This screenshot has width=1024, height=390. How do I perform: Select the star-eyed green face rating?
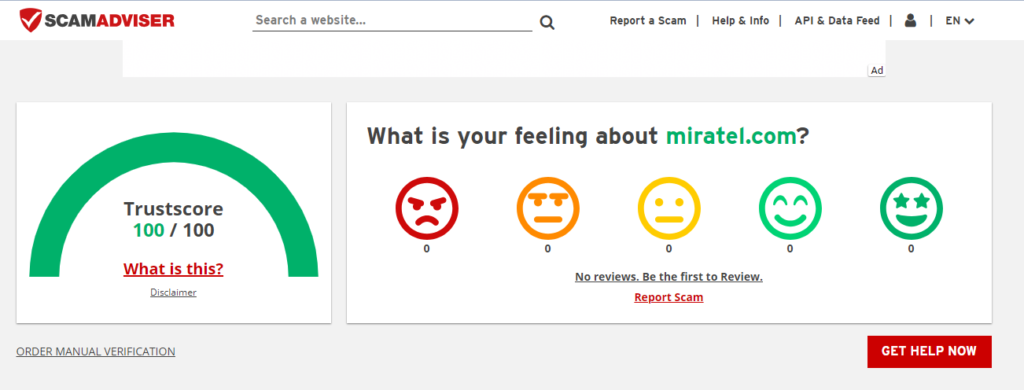911,208
